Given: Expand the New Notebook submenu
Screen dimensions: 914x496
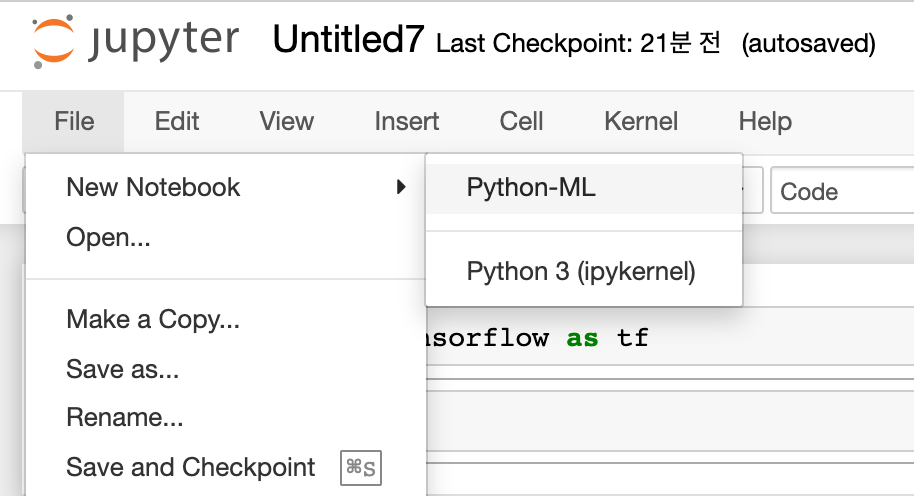Looking at the screenshot, I should pyautogui.click(x=226, y=188).
